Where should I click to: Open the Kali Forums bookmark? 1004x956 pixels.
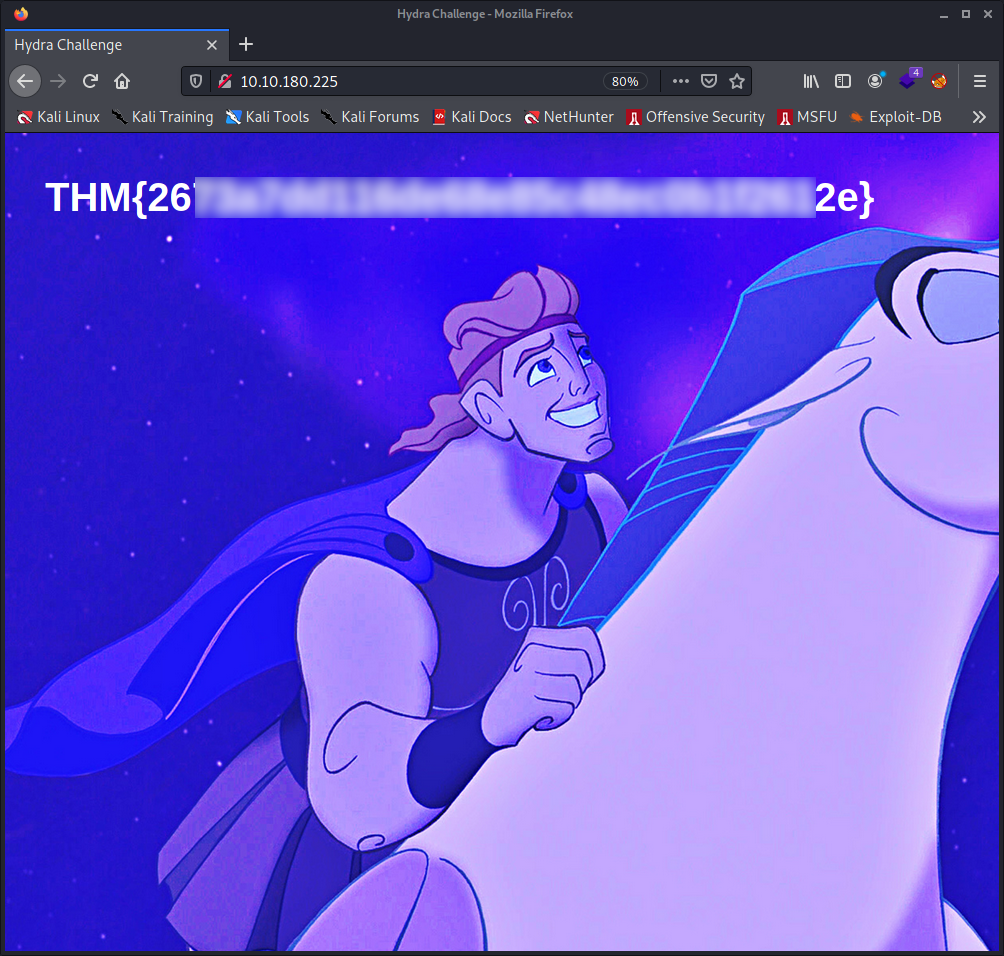point(370,117)
